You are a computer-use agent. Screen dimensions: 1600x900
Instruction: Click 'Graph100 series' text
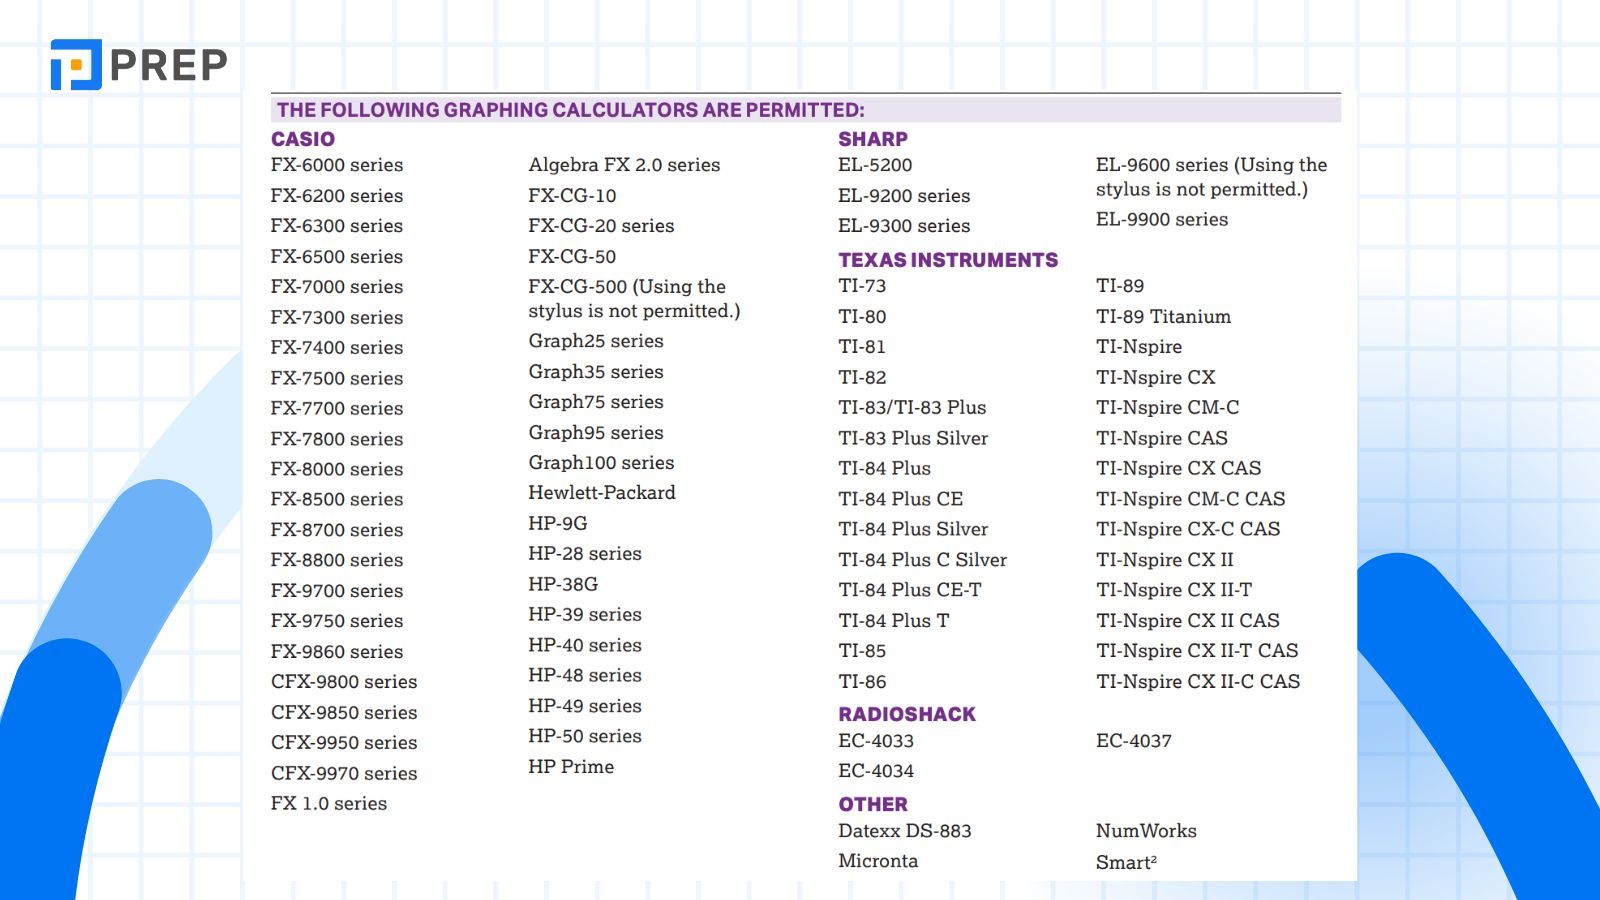pos(601,463)
